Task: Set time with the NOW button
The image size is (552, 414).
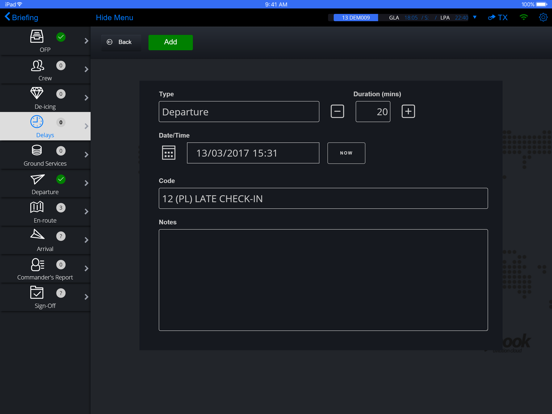Action: coord(346,153)
